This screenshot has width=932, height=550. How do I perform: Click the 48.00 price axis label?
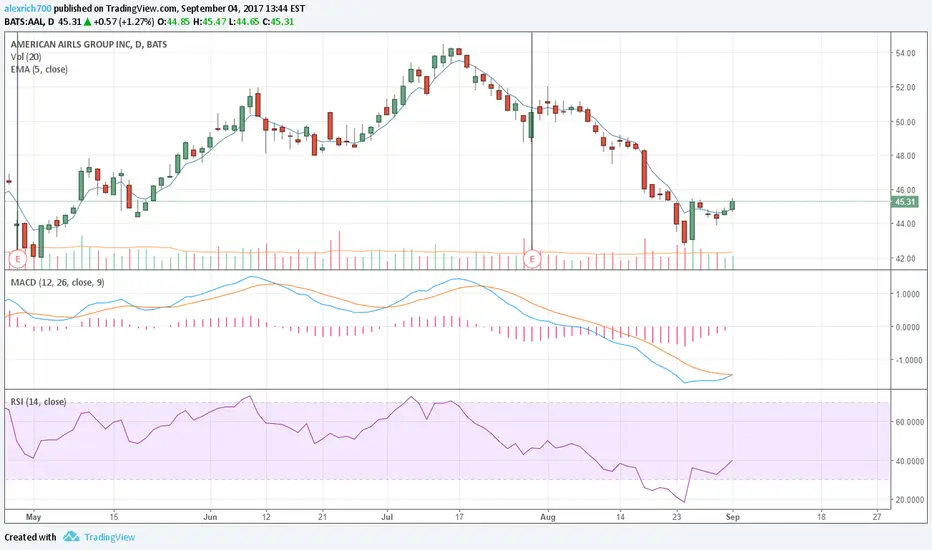click(x=905, y=156)
